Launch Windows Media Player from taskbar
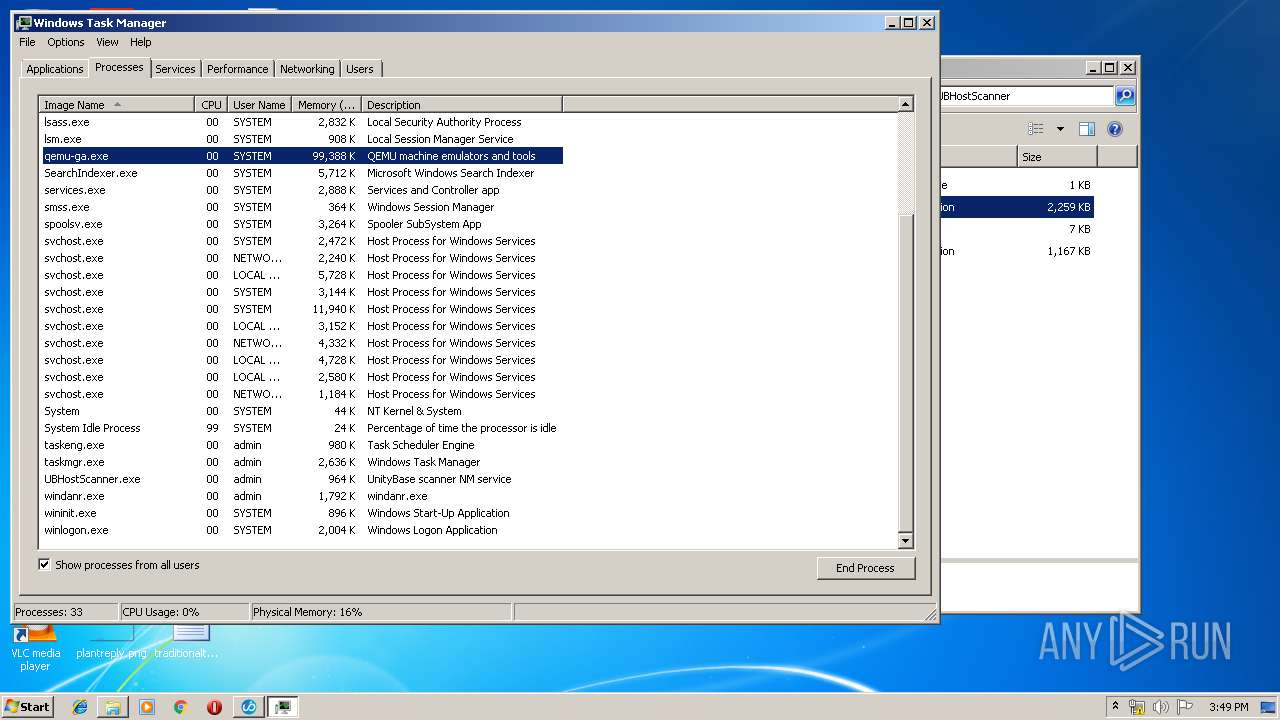This screenshot has width=1280, height=720. coord(147,707)
